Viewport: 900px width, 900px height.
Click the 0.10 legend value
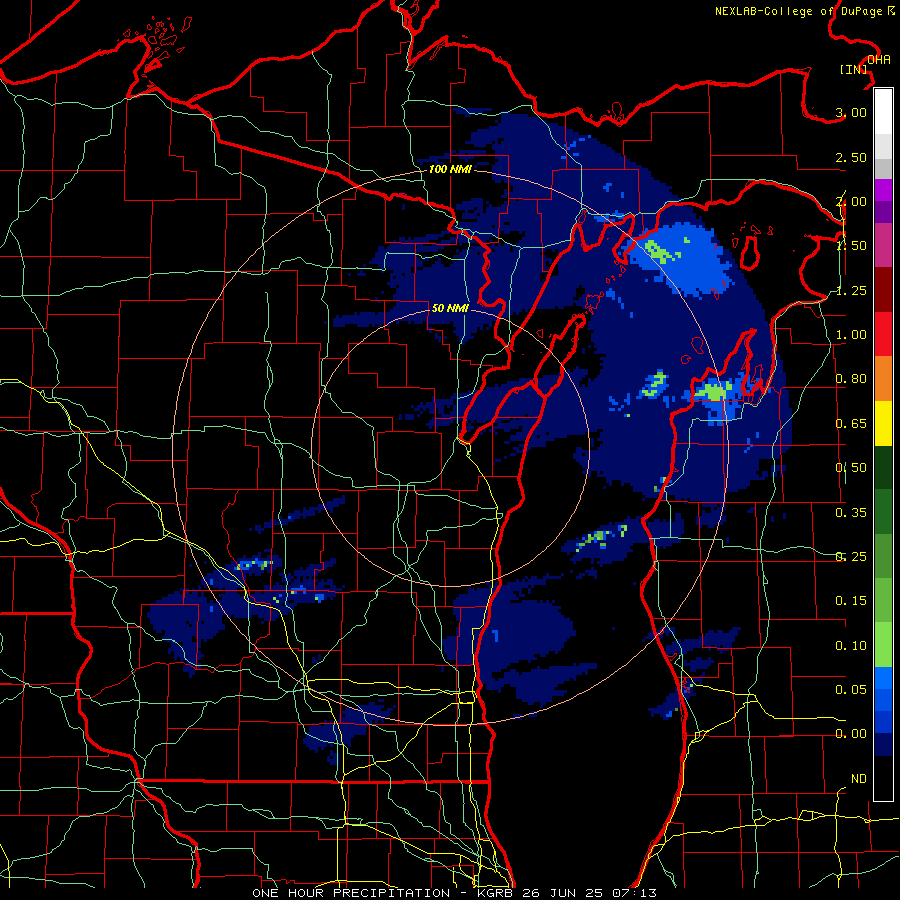851,646
